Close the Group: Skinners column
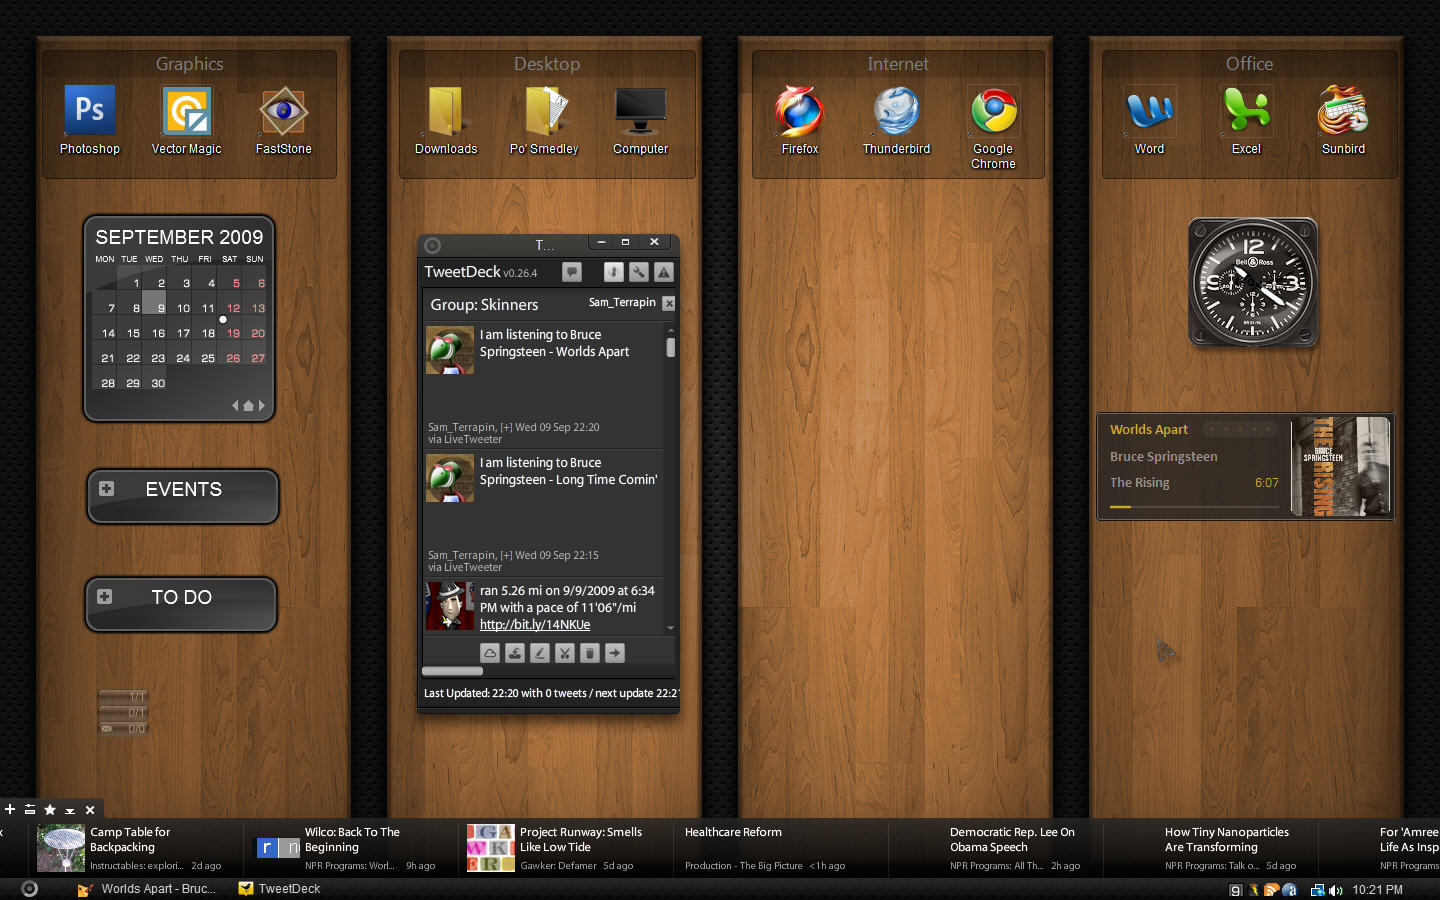The height and width of the screenshot is (900, 1440). pos(669,303)
